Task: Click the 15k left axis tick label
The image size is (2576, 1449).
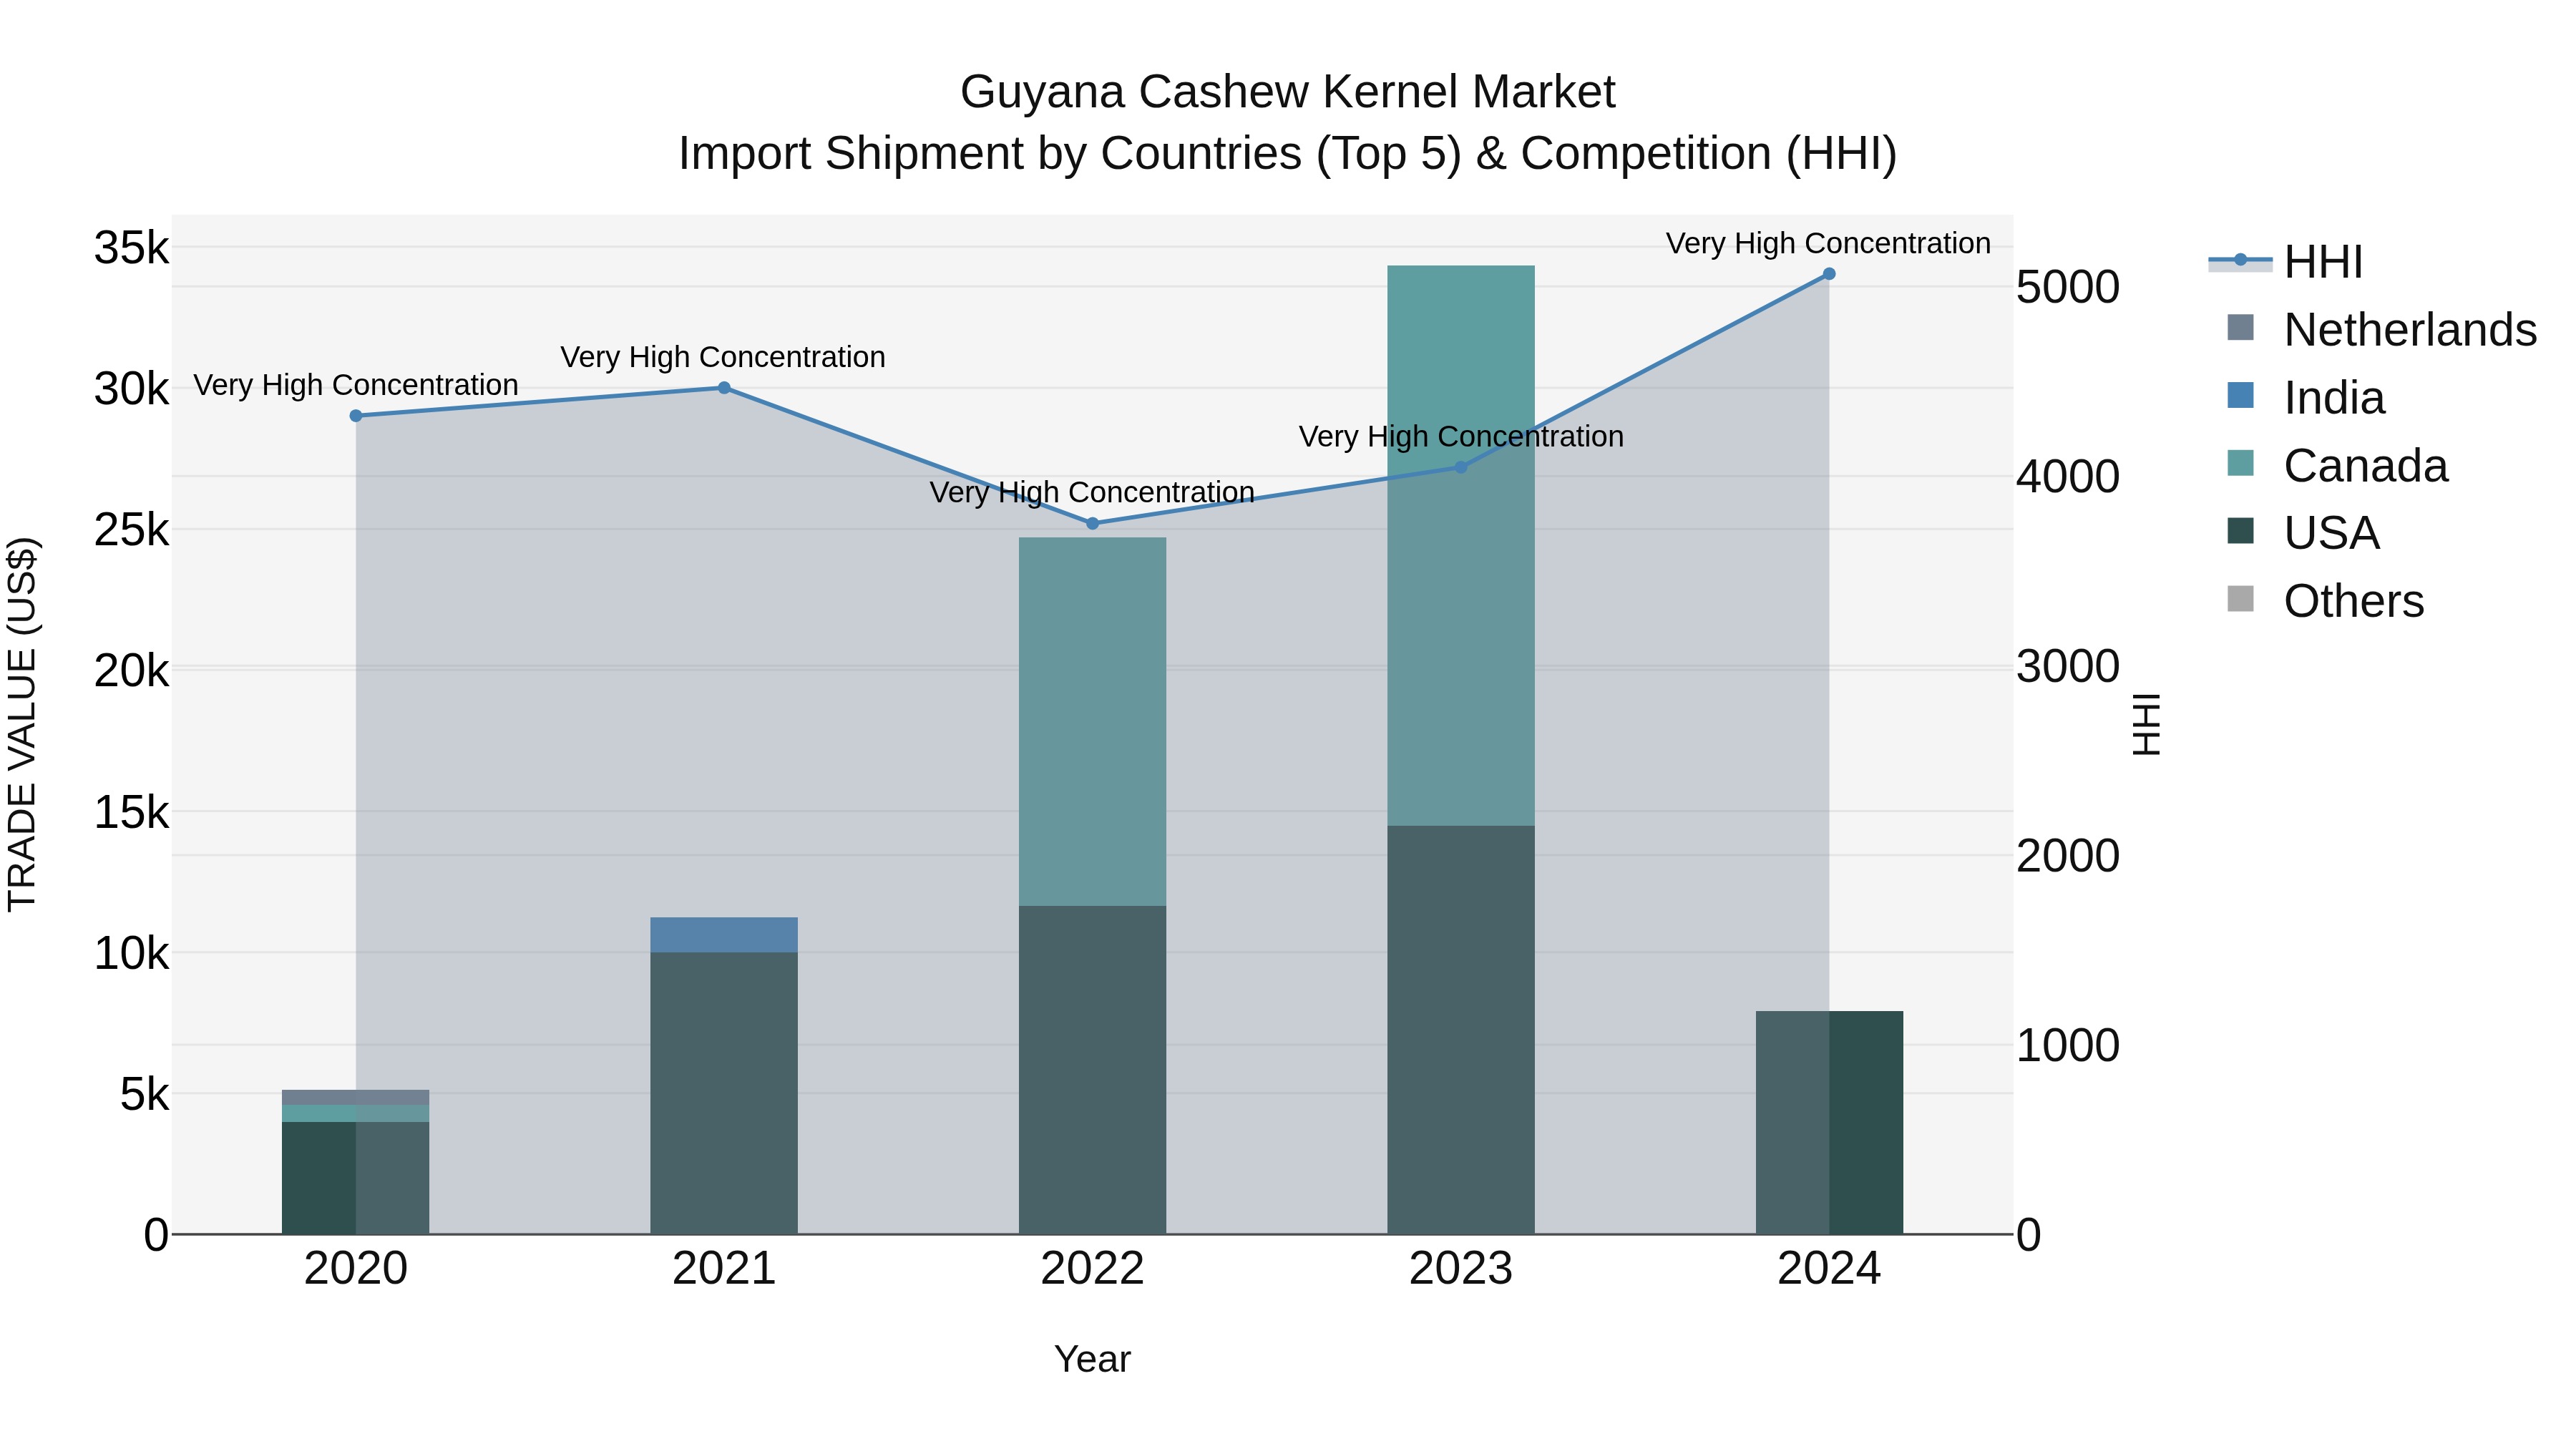Action: [132, 812]
